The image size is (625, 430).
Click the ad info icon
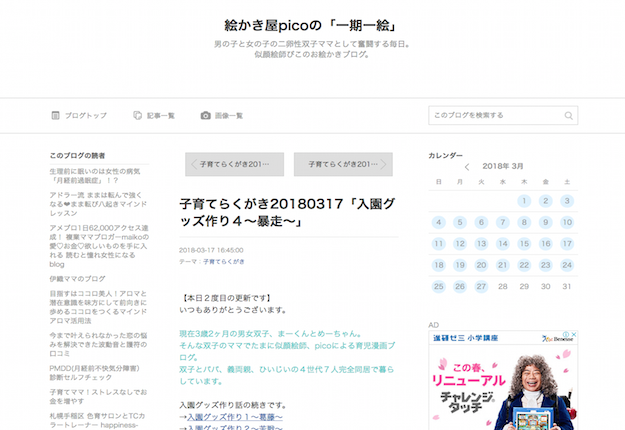coord(566,334)
